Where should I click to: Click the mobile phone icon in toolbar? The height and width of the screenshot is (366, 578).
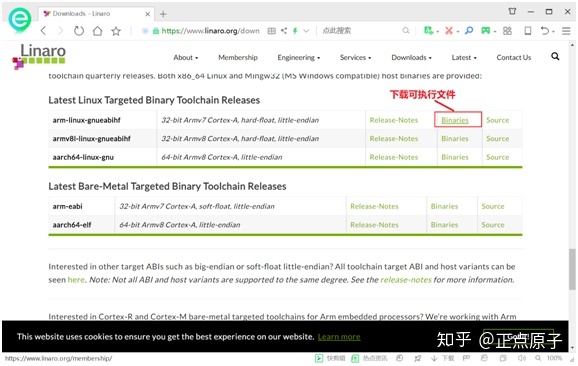click(528, 31)
